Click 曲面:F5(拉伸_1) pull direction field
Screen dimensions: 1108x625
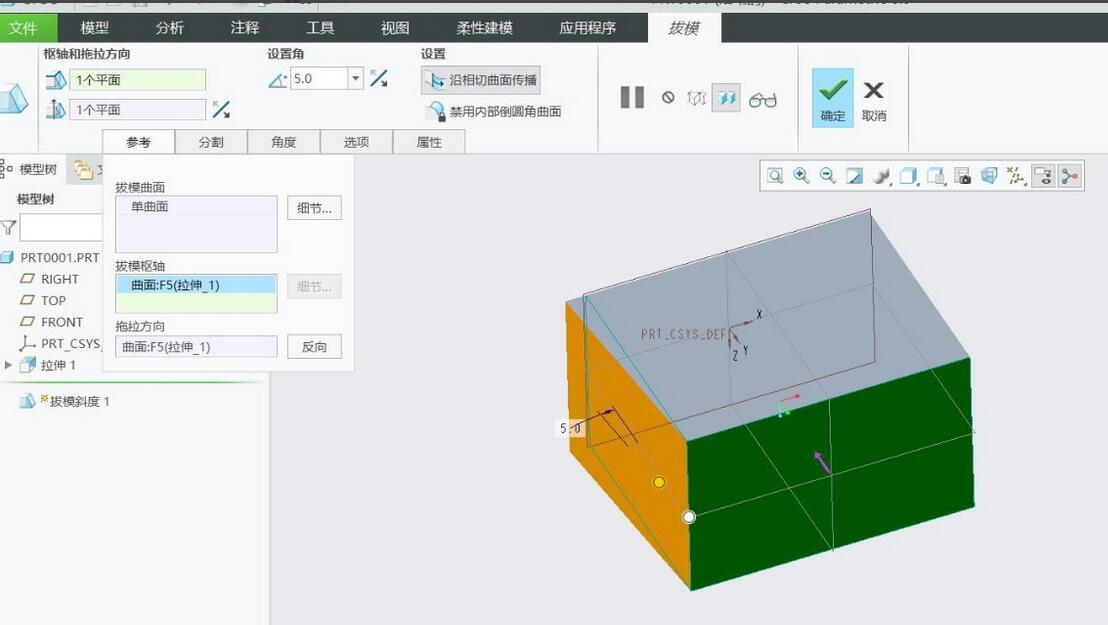(196, 346)
